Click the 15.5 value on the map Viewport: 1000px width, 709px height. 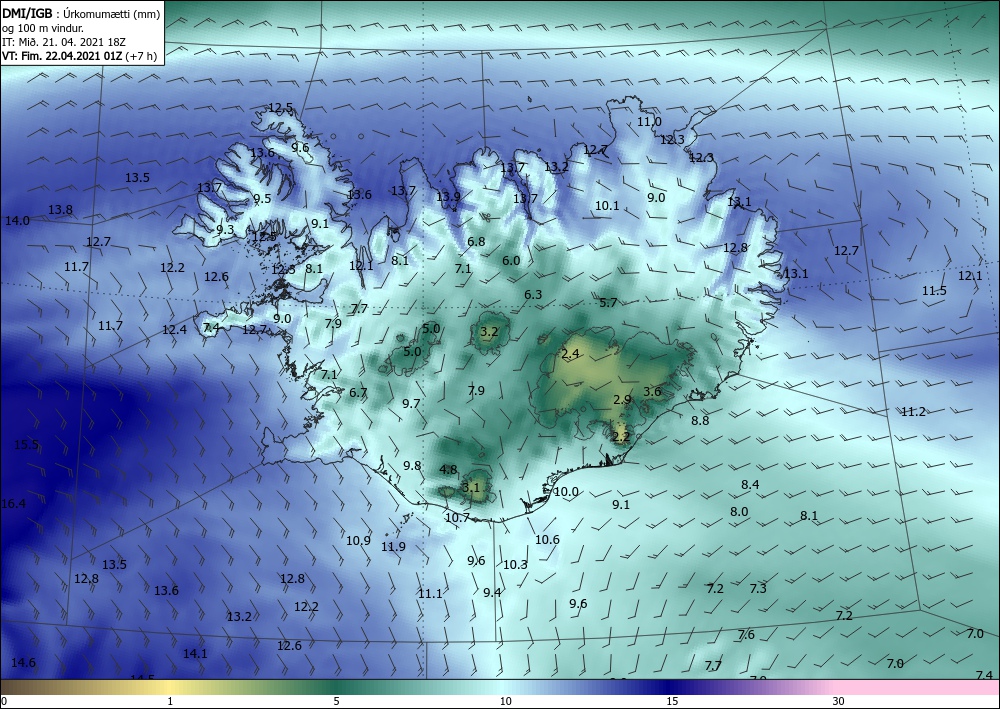pos(26,444)
